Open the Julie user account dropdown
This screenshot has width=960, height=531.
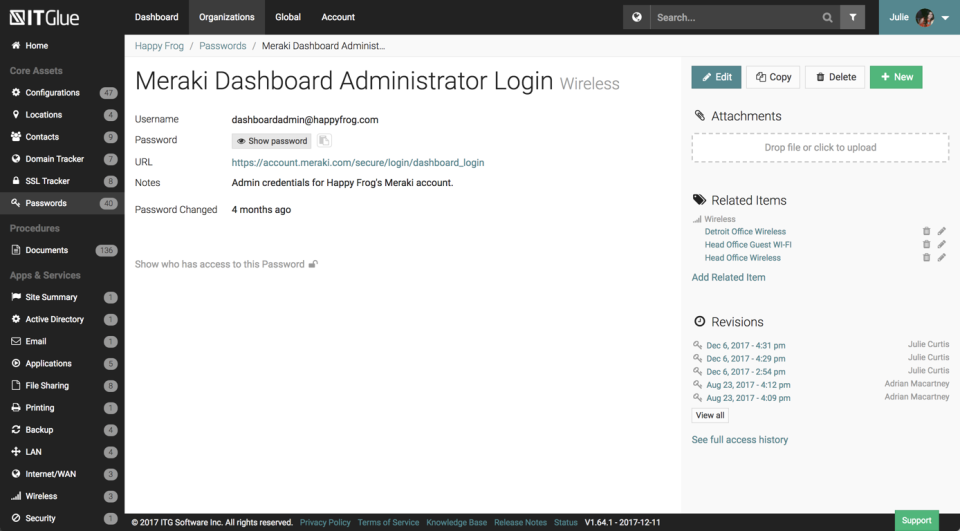918,17
